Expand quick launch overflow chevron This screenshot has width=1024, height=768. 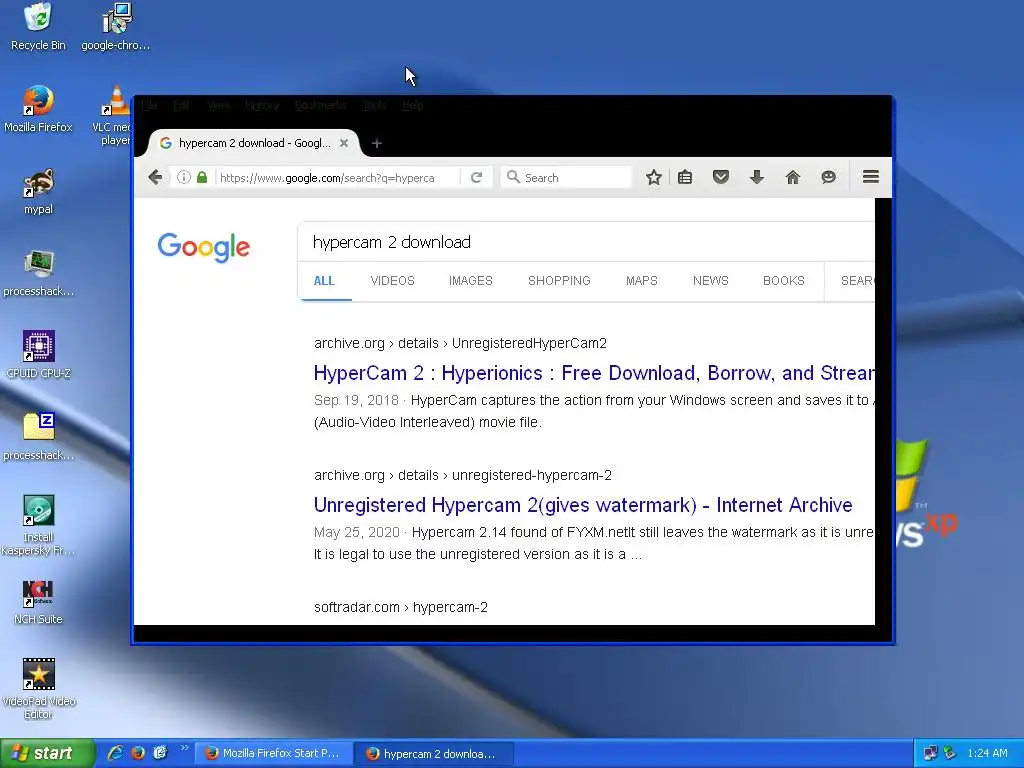[x=184, y=748]
